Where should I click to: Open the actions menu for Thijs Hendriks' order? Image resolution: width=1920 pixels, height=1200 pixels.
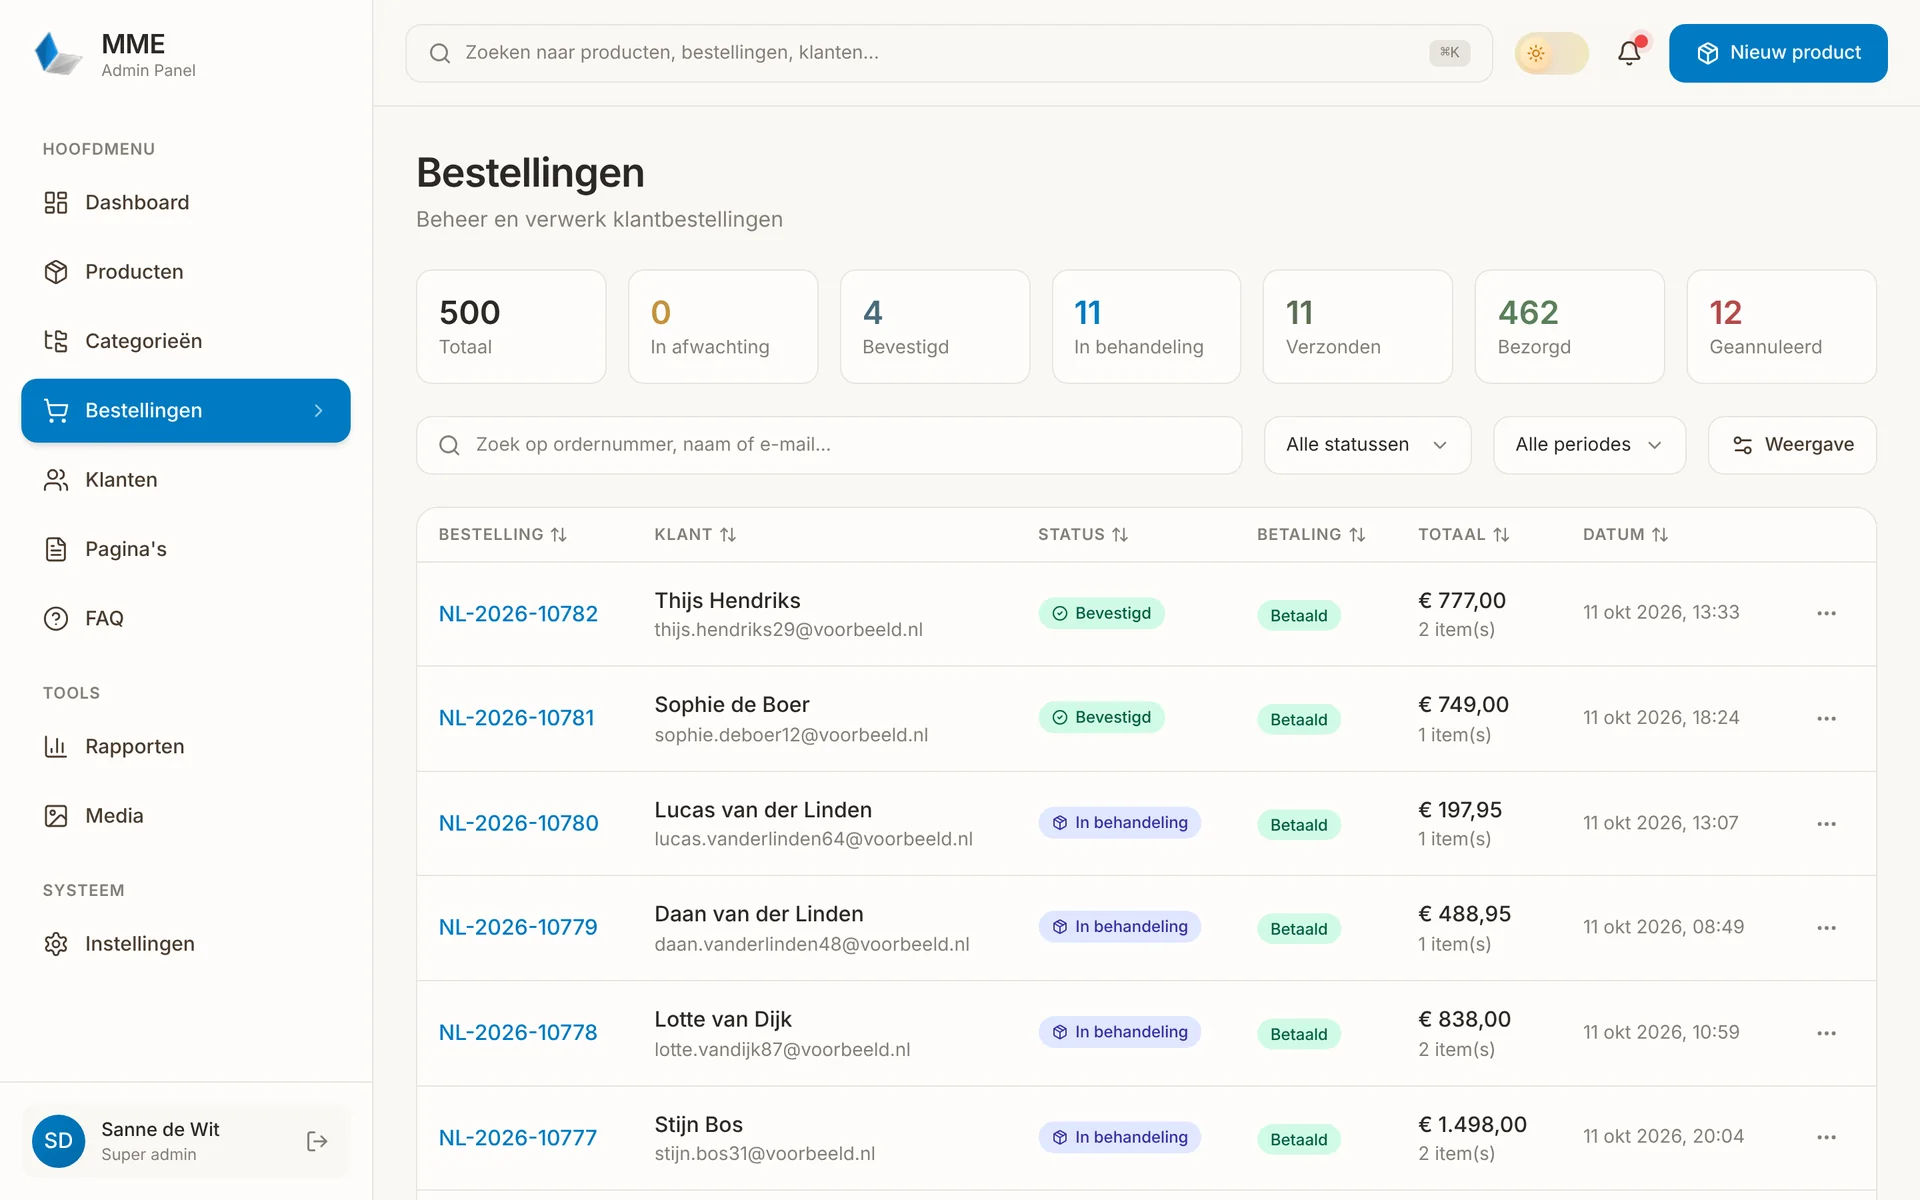tap(1826, 614)
